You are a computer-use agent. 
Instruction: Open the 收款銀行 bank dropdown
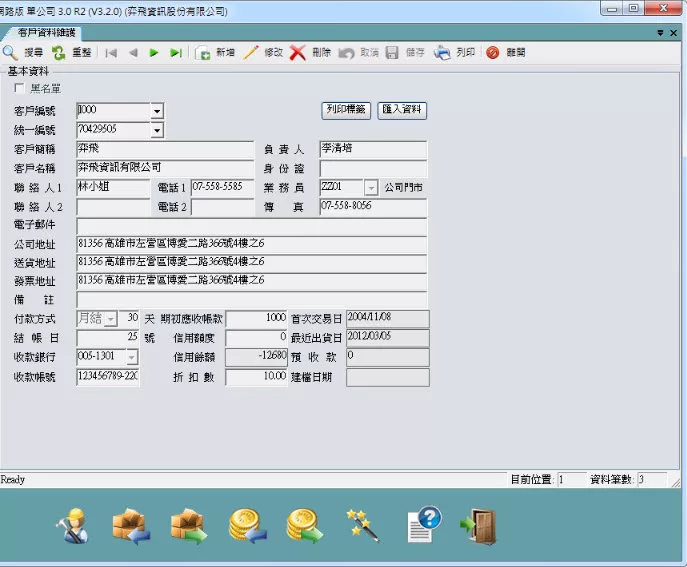[x=132, y=357]
